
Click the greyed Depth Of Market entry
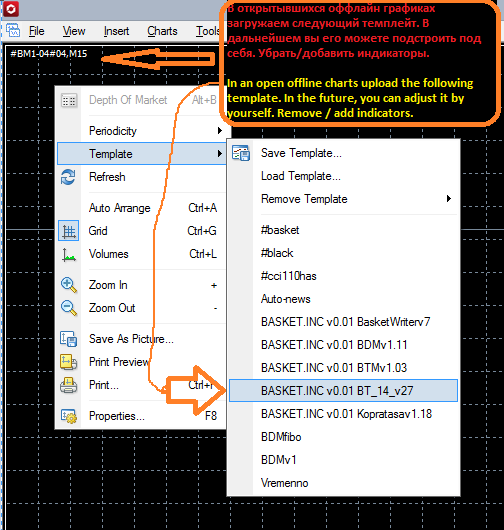(x=142, y=100)
